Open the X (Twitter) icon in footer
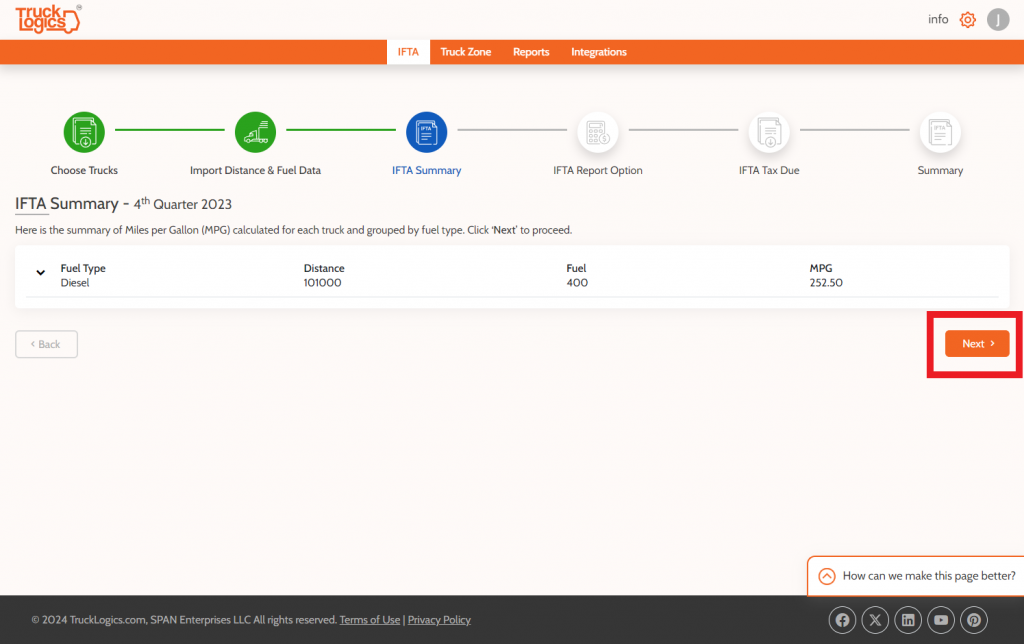This screenshot has height=644, width=1024. tap(875, 620)
